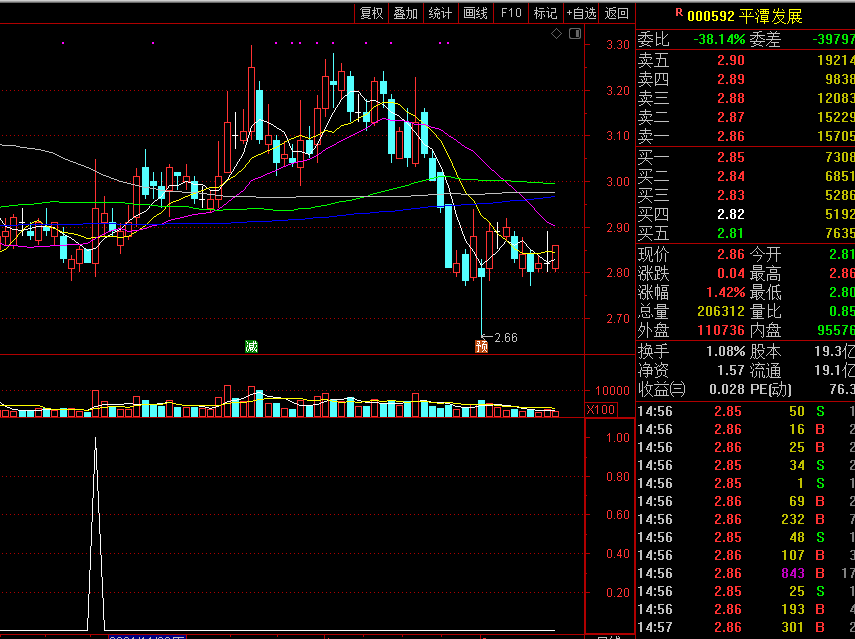Screen dimensions: 855x639
Task: Click the orange 预 marker on chart
Action: 481,346
